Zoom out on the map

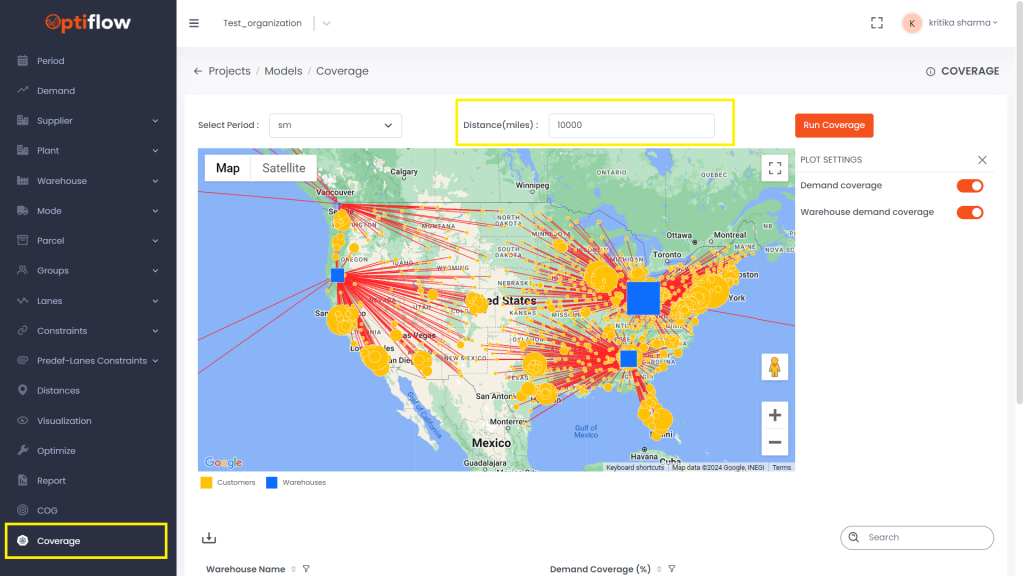(775, 442)
